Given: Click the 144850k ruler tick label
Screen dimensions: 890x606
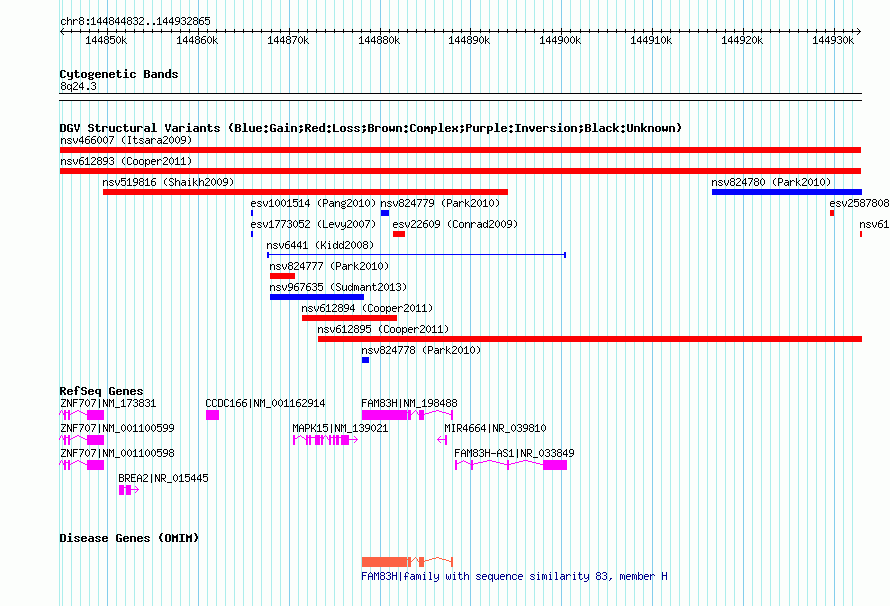Looking at the screenshot, I should [x=106, y=40].
